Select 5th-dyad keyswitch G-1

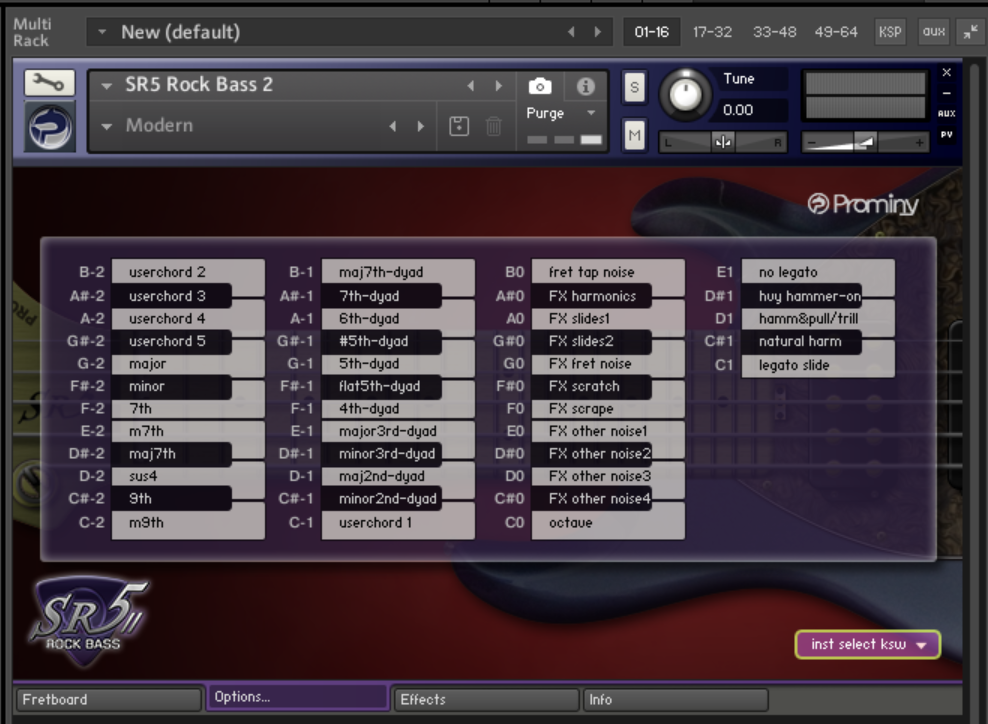[398, 364]
